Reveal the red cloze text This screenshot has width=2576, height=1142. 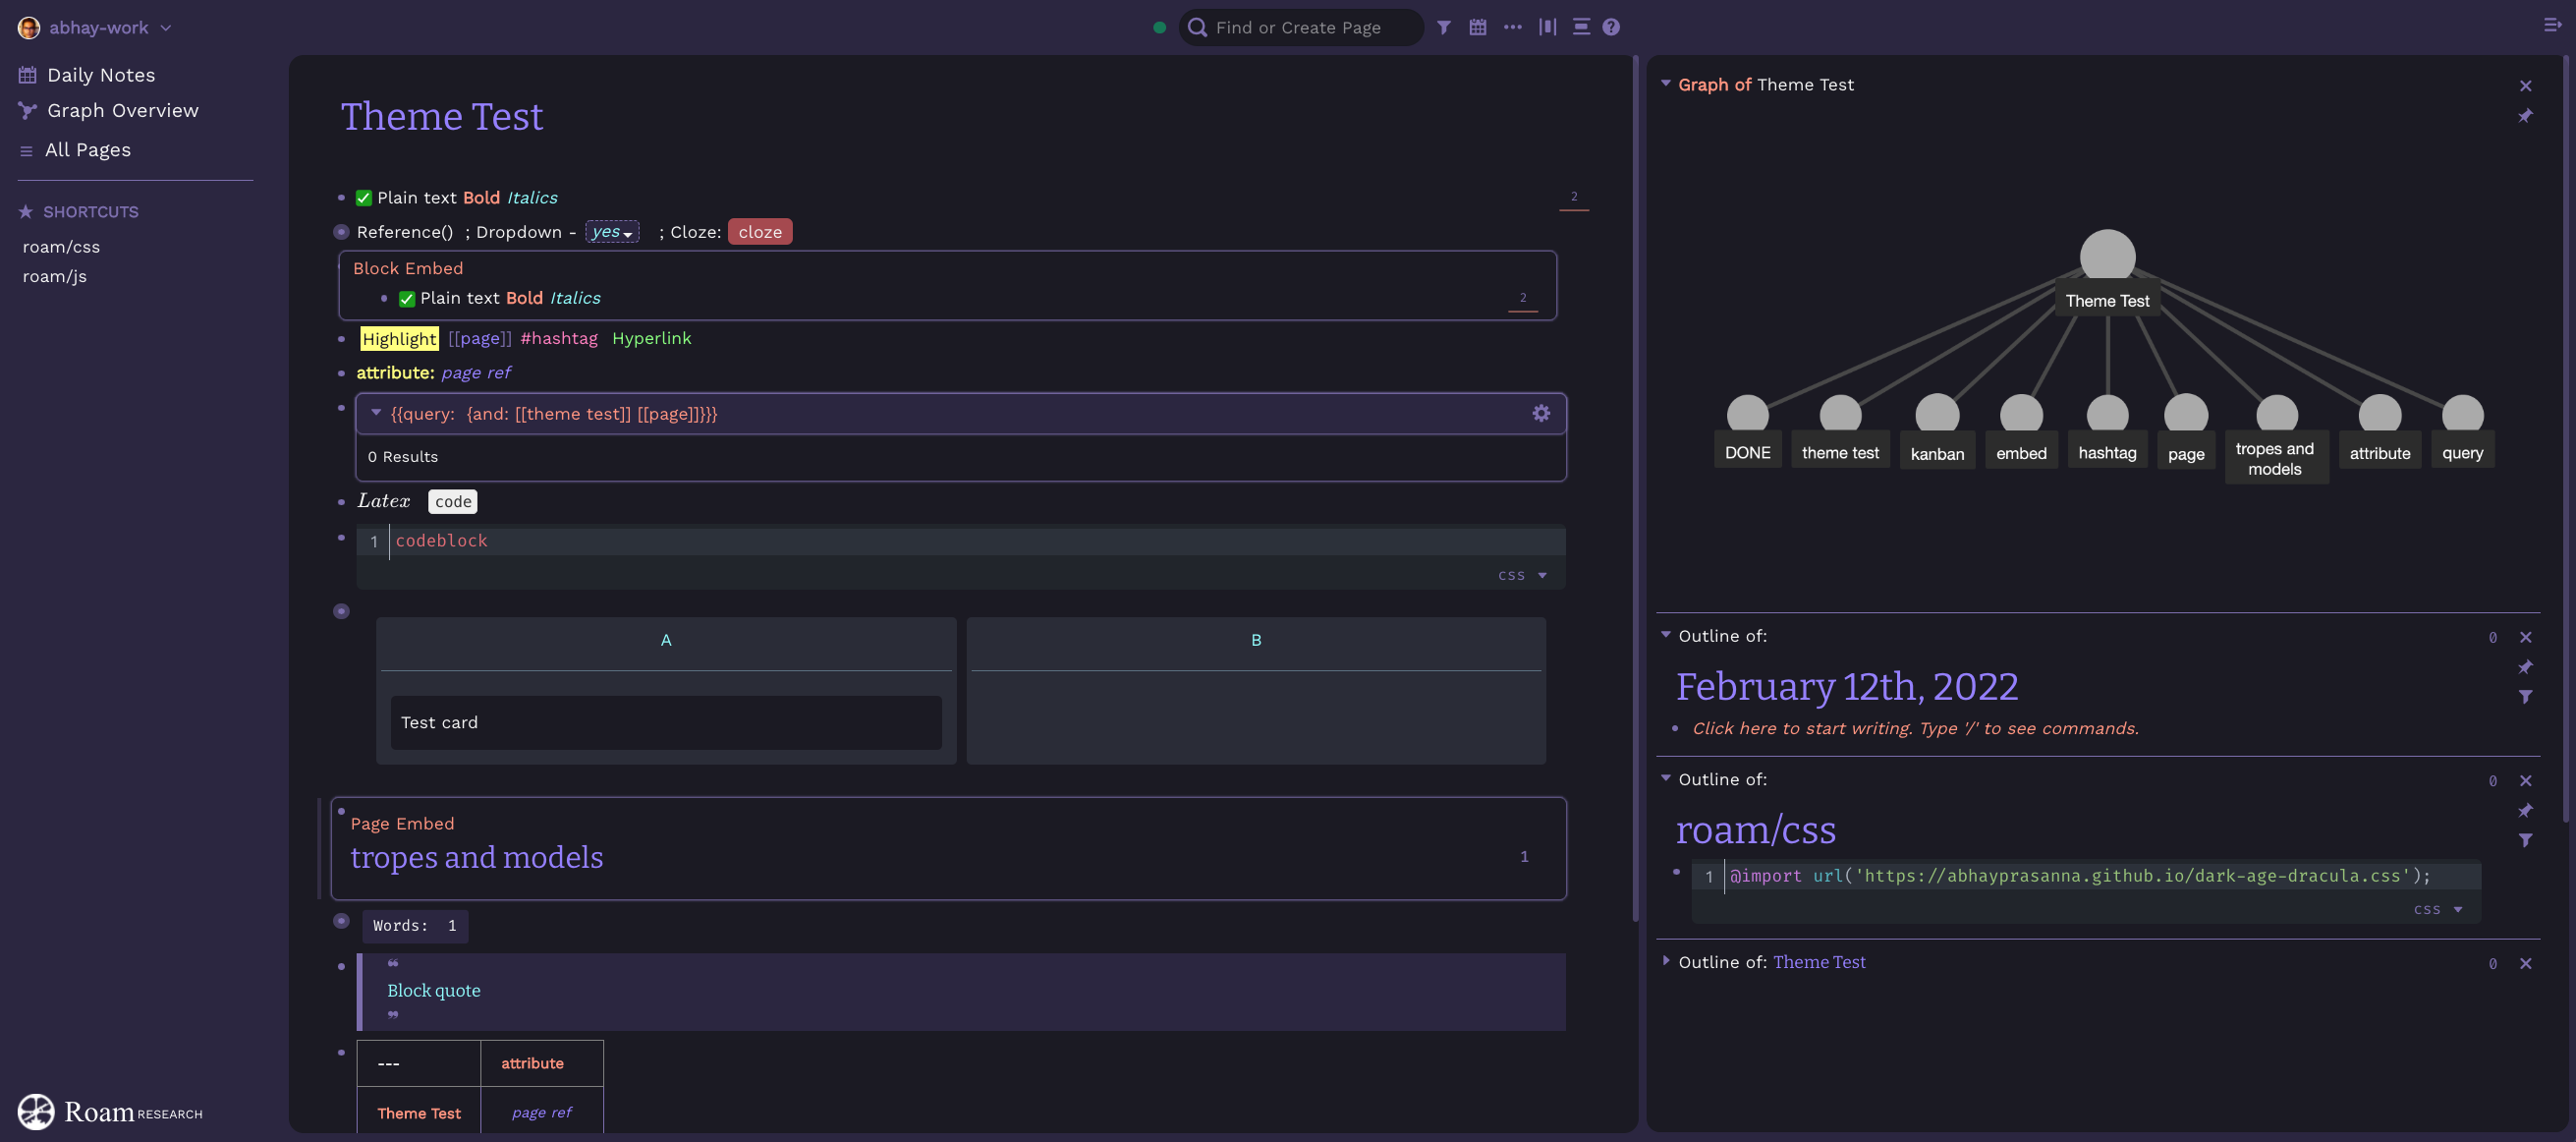pyautogui.click(x=759, y=232)
